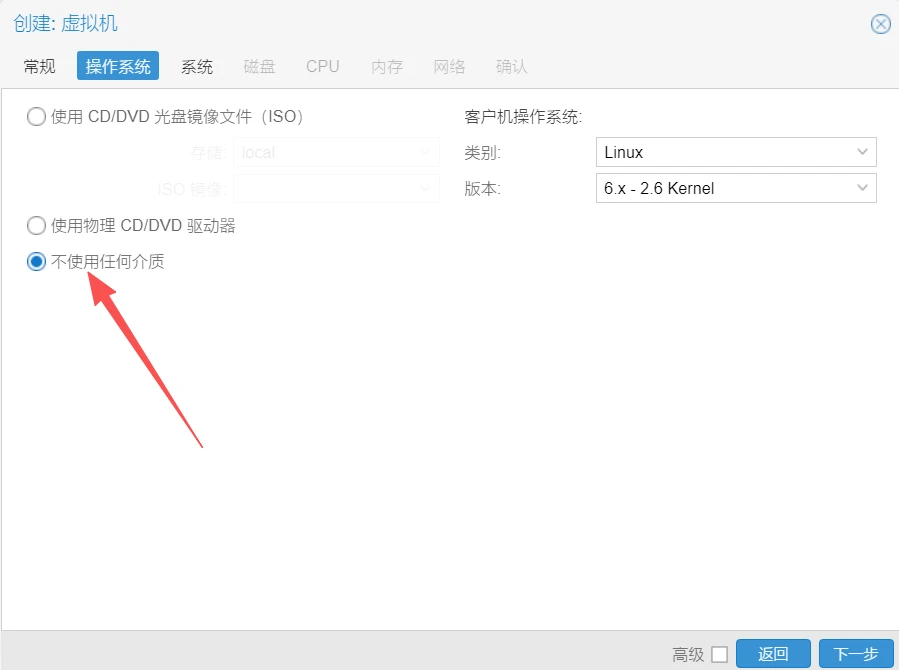The width and height of the screenshot is (899, 670).
Task: Switch to the 常规 tab
Action: pos(40,67)
